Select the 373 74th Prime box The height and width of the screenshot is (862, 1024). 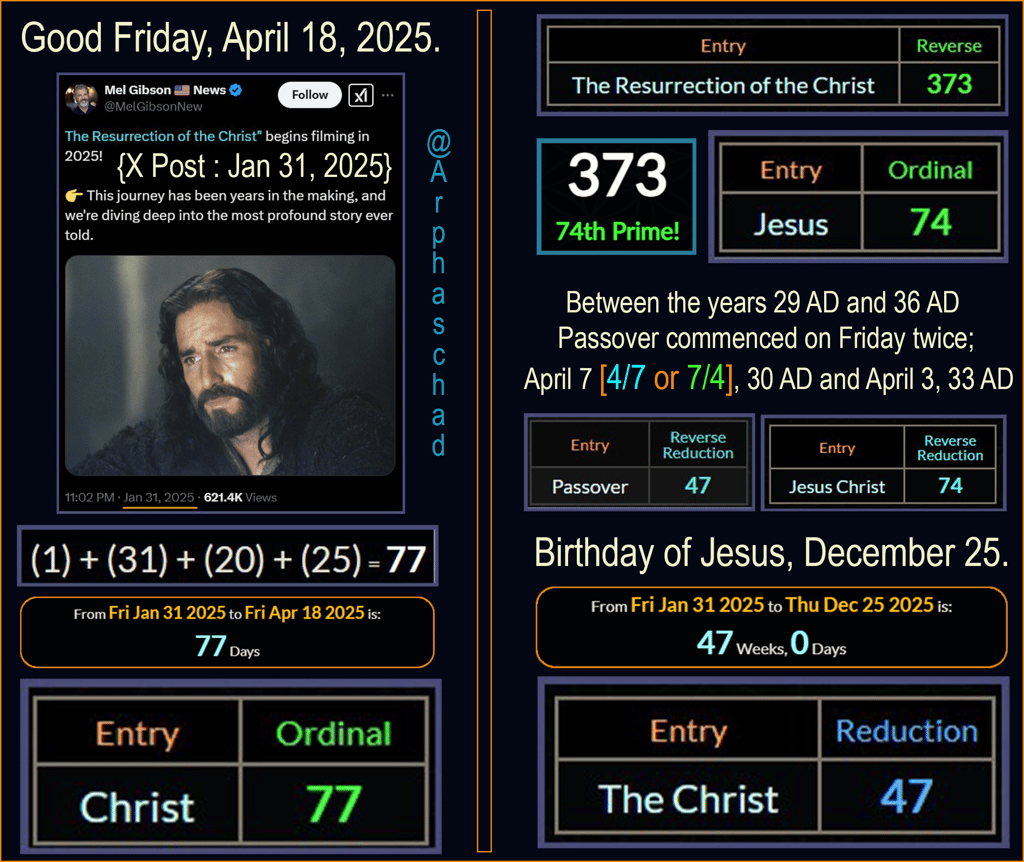pyautogui.click(x=616, y=197)
